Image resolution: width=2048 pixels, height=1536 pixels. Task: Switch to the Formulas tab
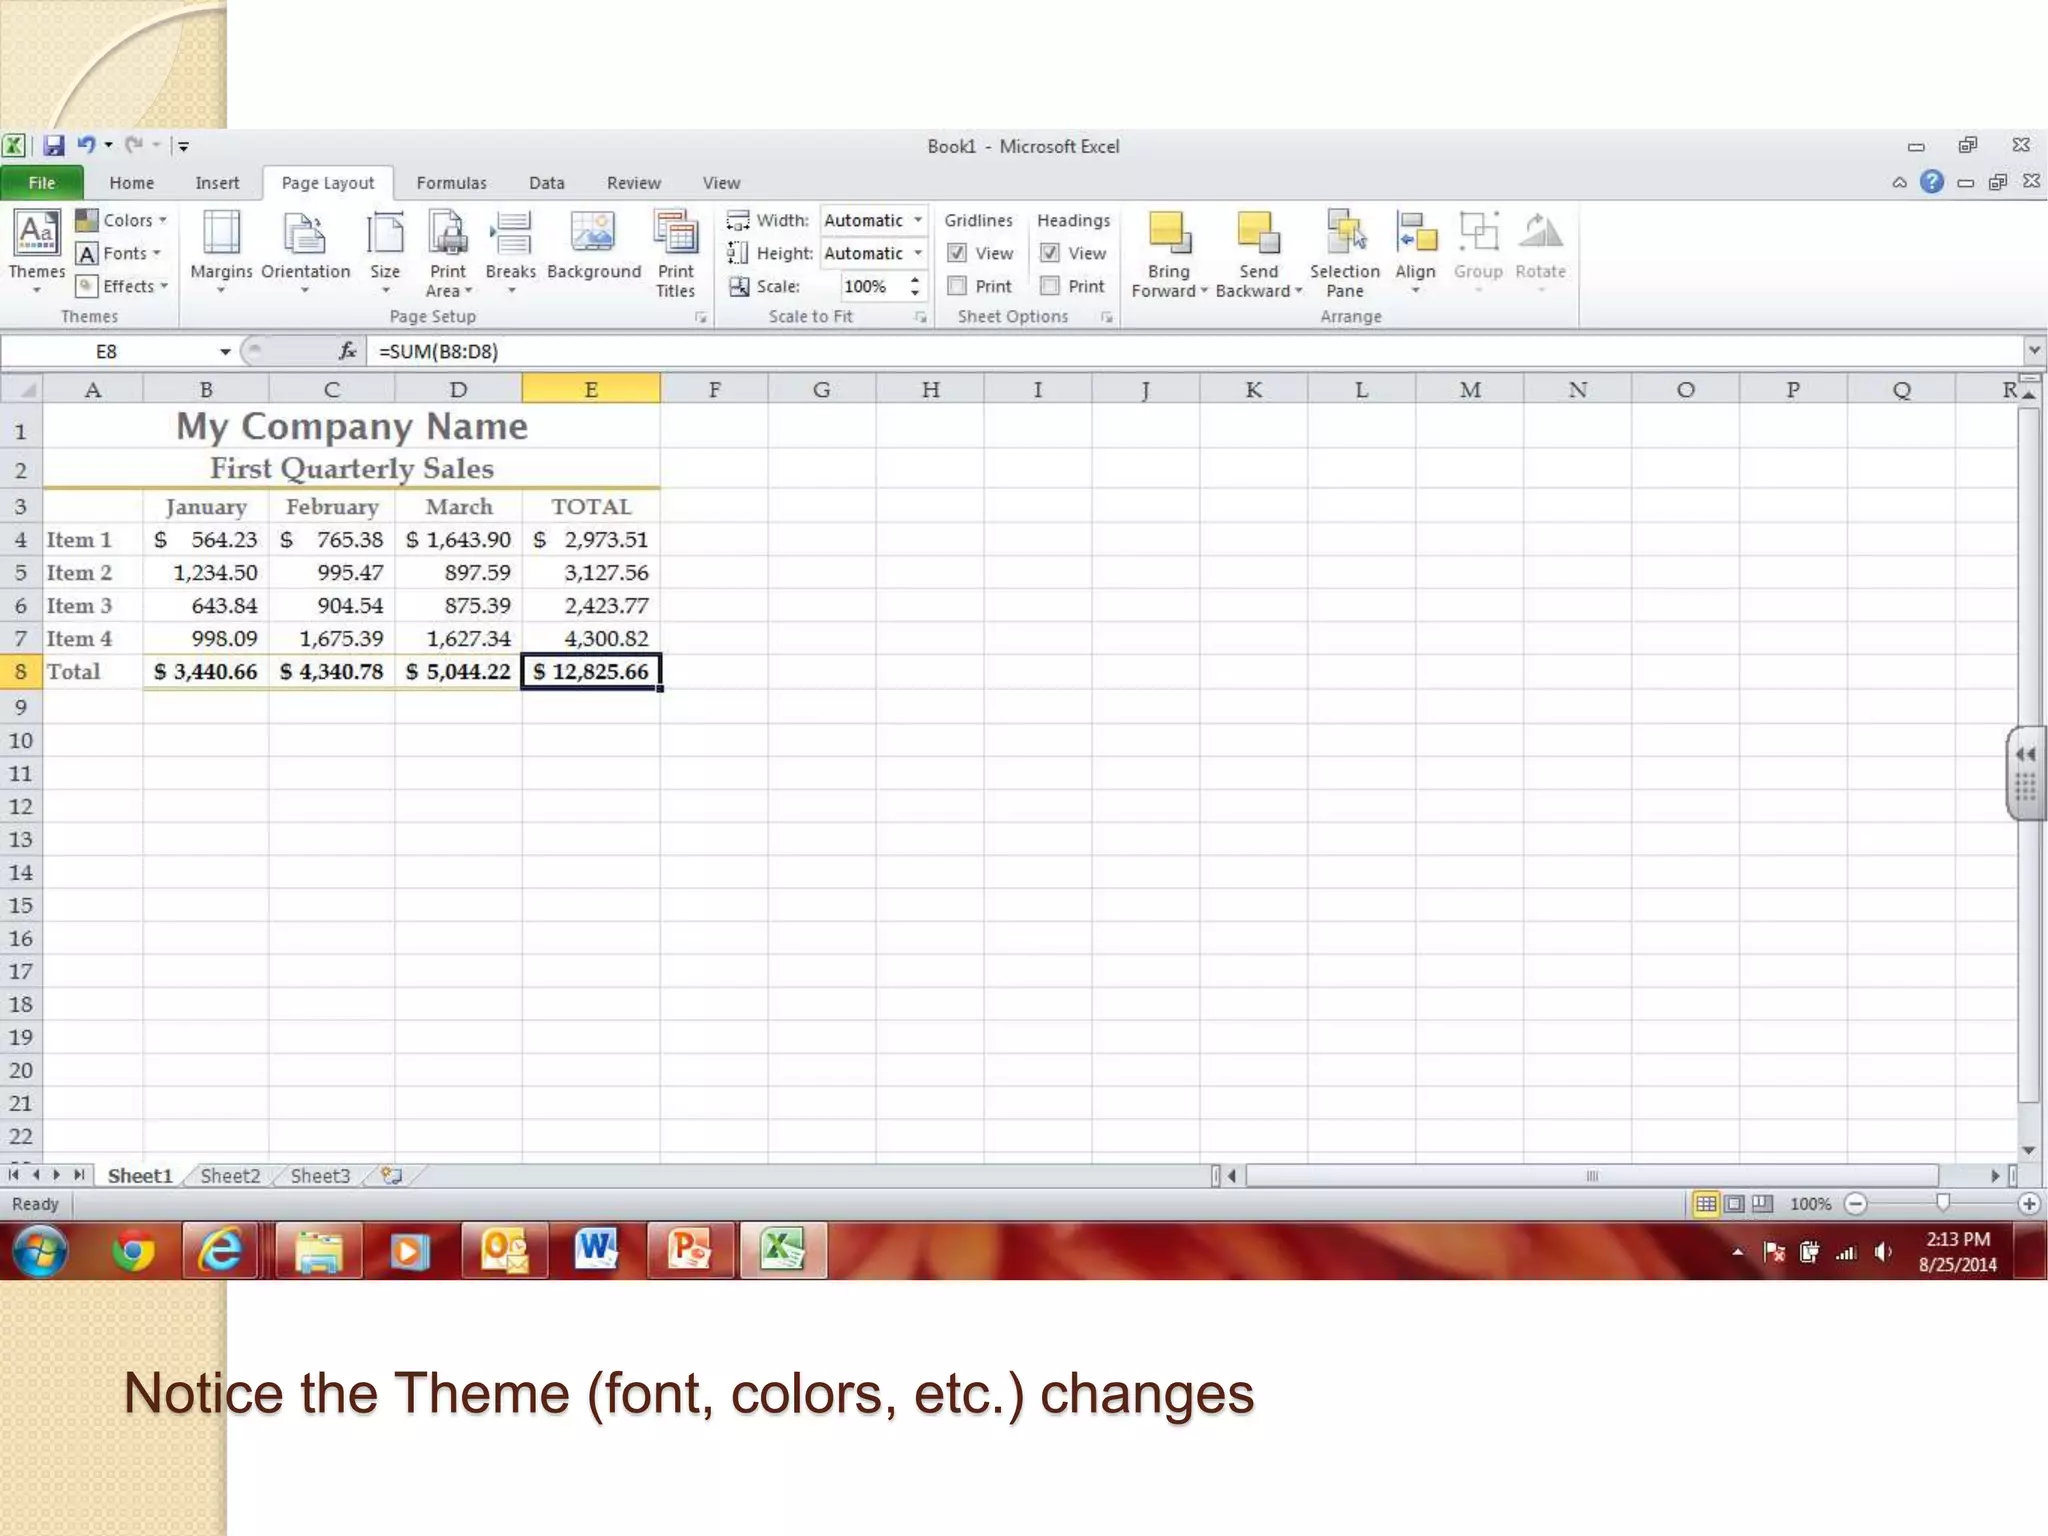[x=451, y=183]
